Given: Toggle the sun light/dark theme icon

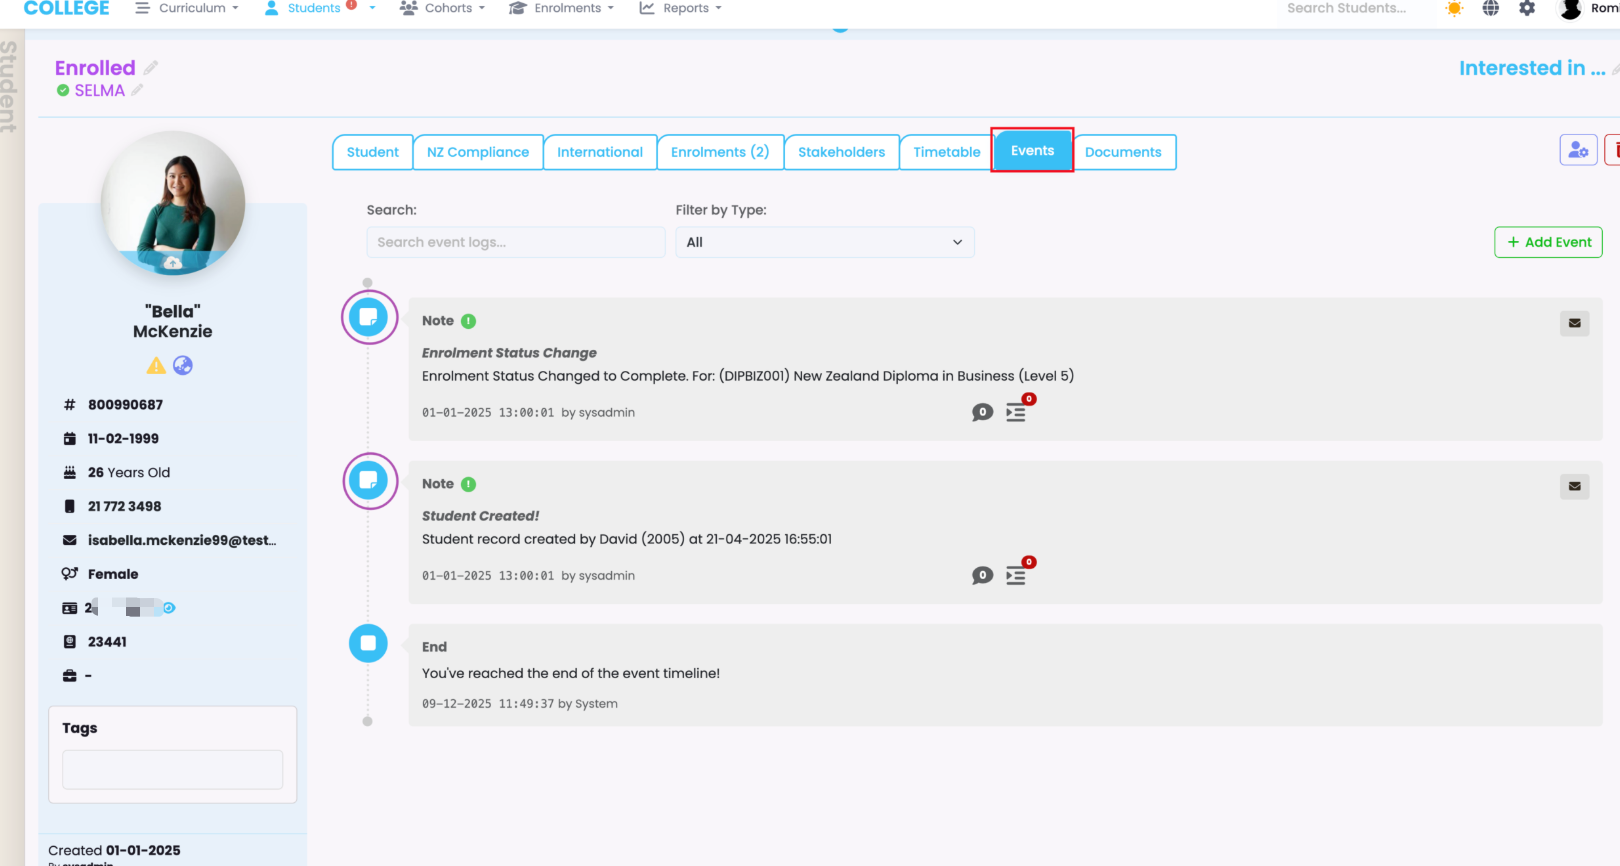Looking at the screenshot, I should pos(1454,9).
